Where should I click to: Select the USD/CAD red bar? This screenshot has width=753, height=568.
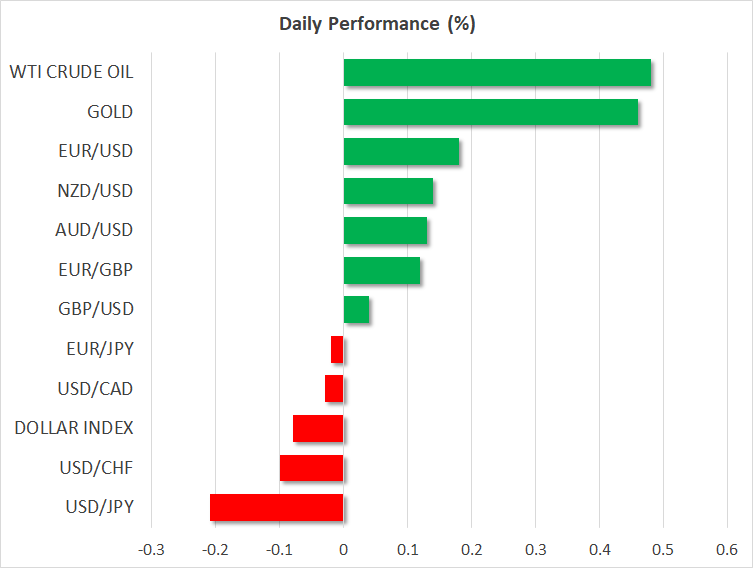click(x=334, y=388)
